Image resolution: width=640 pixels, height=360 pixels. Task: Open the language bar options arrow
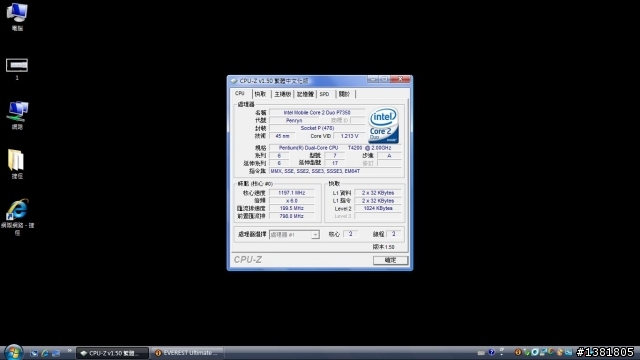pos(502,355)
